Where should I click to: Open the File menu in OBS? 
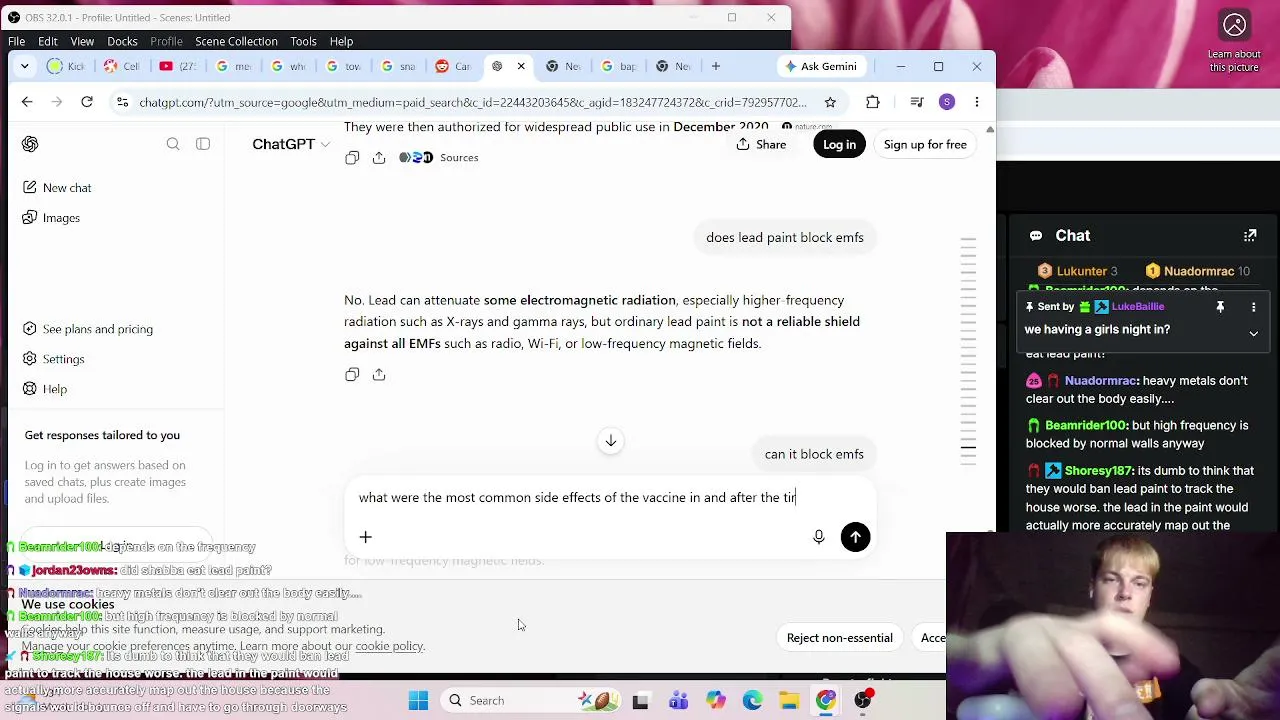click(17, 41)
